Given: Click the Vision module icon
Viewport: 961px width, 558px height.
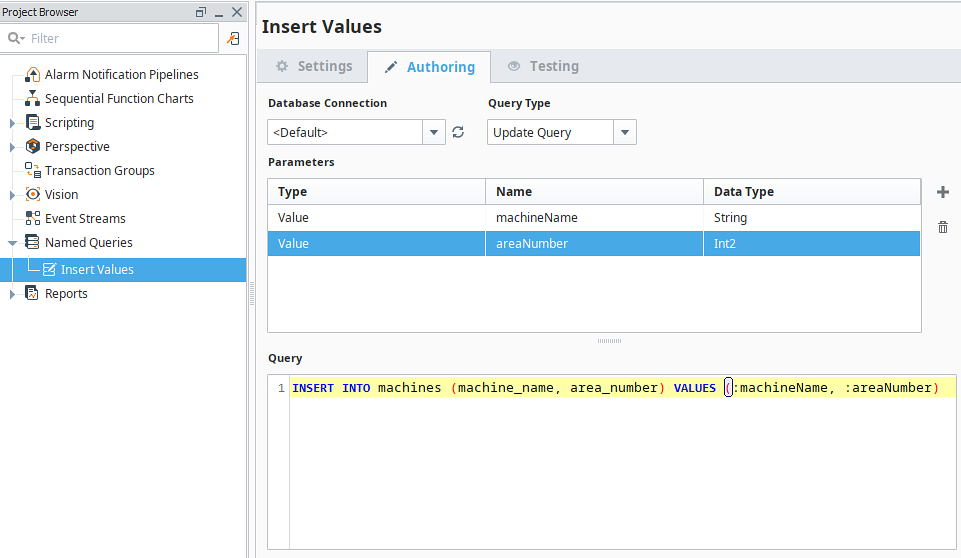Looking at the screenshot, I should (x=32, y=194).
